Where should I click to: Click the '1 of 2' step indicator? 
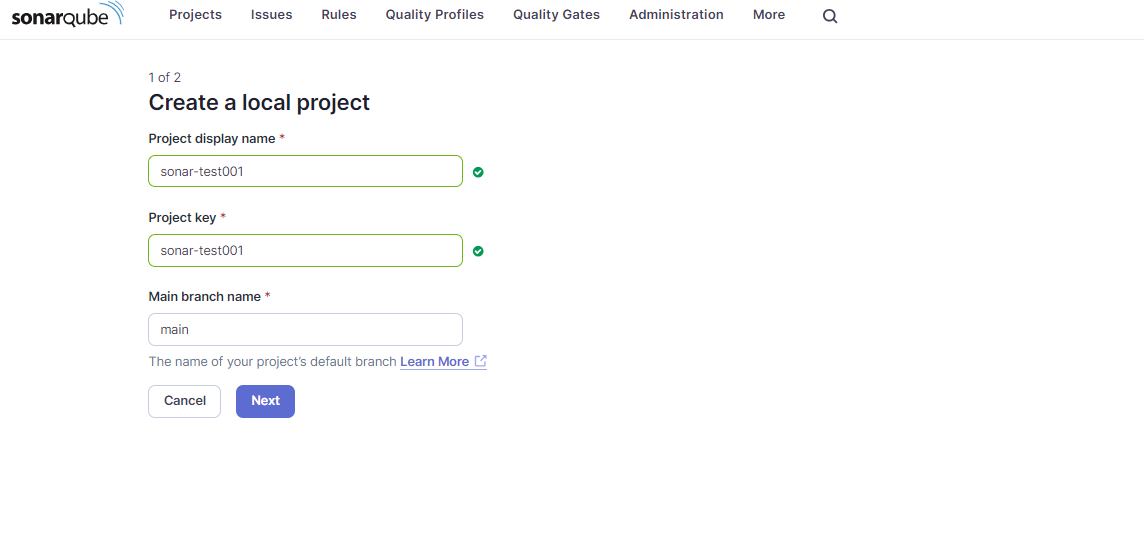coord(165,77)
